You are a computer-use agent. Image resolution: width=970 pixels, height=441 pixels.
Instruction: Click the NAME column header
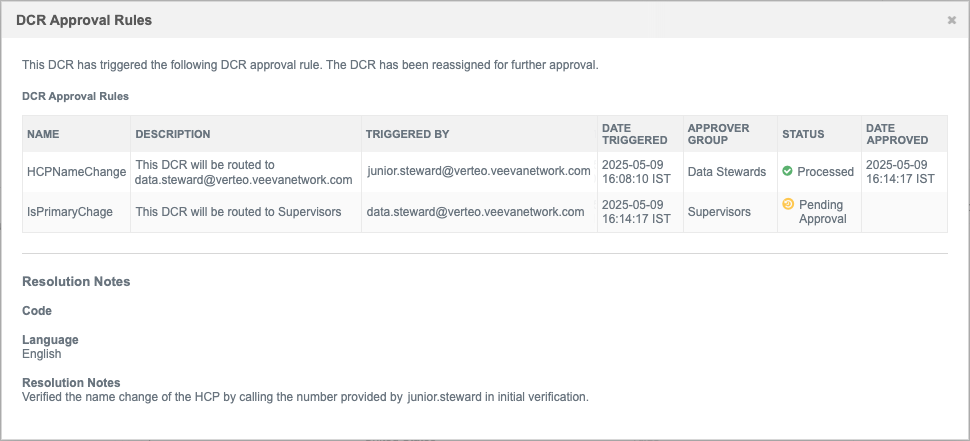click(x=43, y=134)
